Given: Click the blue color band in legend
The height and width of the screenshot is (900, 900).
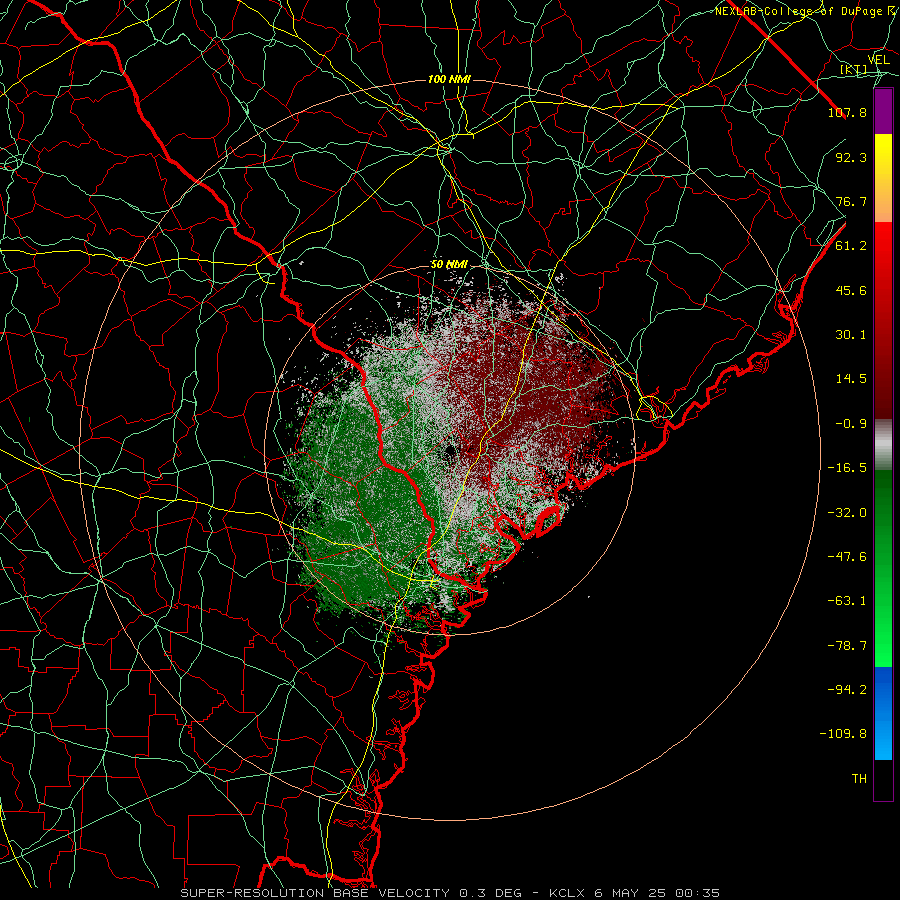Looking at the screenshot, I should click(883, 713).
